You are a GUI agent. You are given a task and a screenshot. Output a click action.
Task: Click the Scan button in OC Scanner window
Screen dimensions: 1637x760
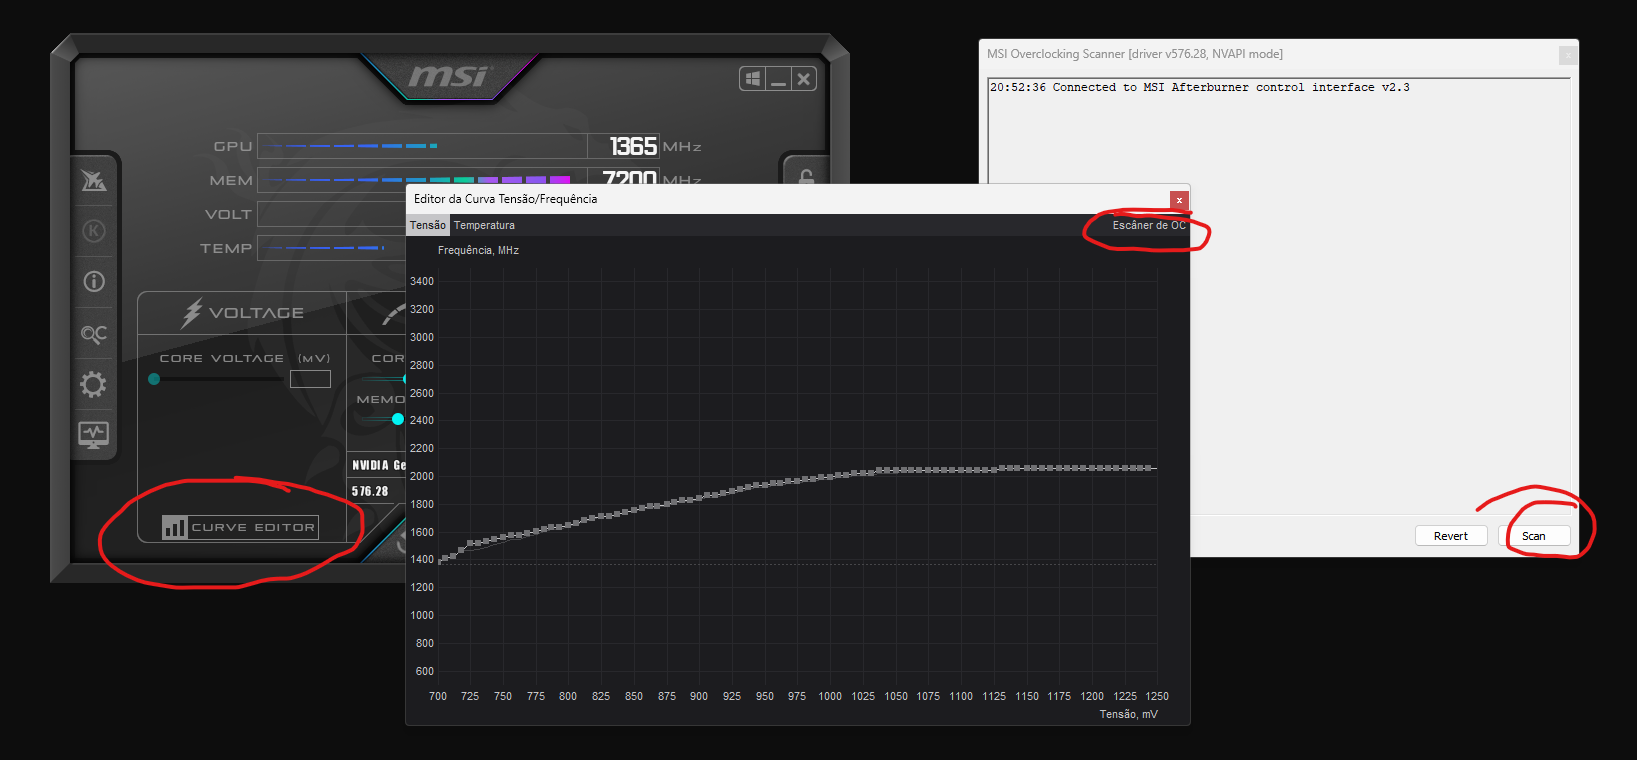[1534, 536]
